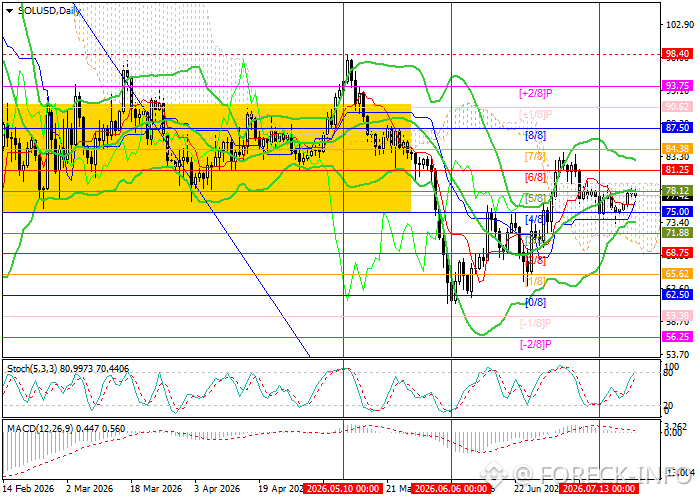Click the [-2/8]P Murrey level label
Screen dimensions: 700x500
click(536, 344)
